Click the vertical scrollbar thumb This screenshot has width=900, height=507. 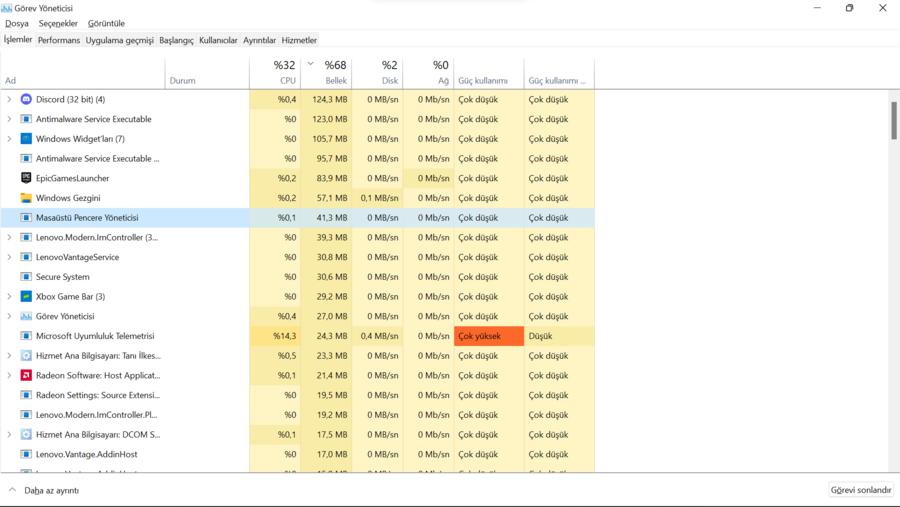point(894,121)
